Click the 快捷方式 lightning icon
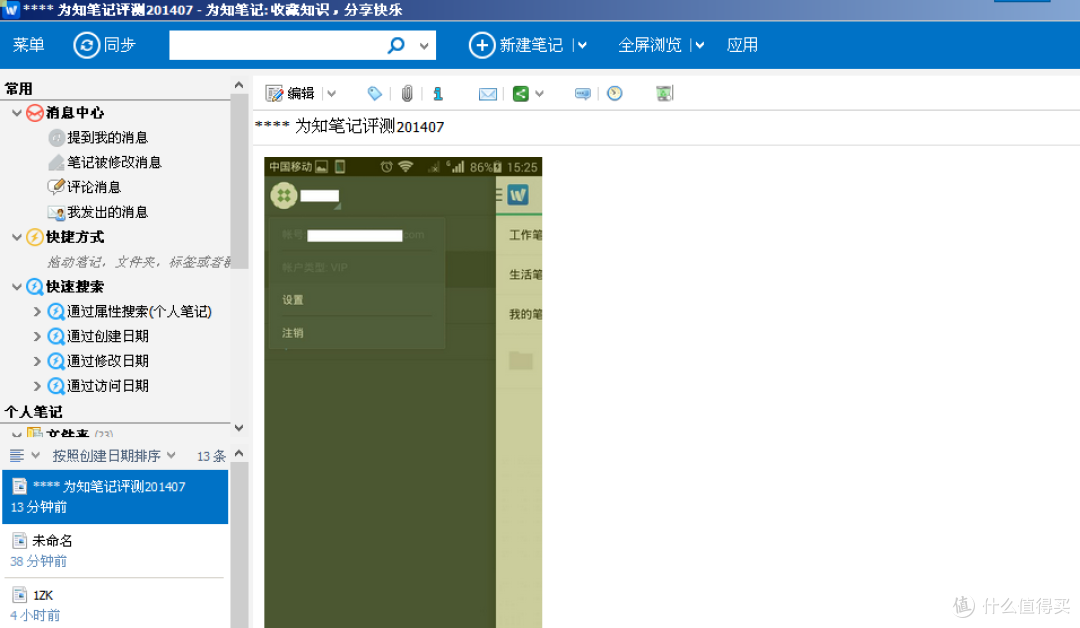The height and width of the screenshot is (628, 1080). [35, 237]
